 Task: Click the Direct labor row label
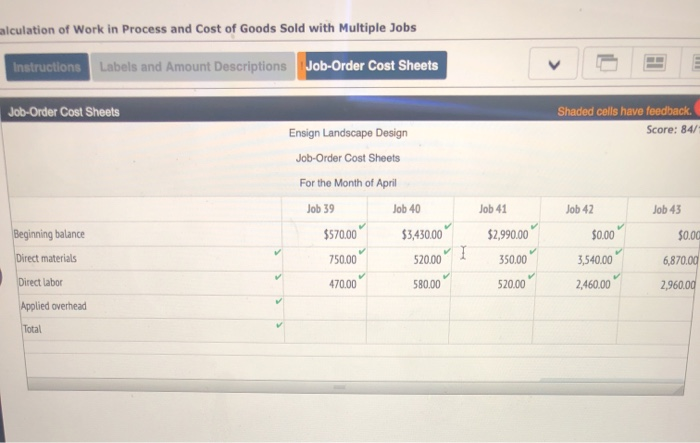click(40, 282)
